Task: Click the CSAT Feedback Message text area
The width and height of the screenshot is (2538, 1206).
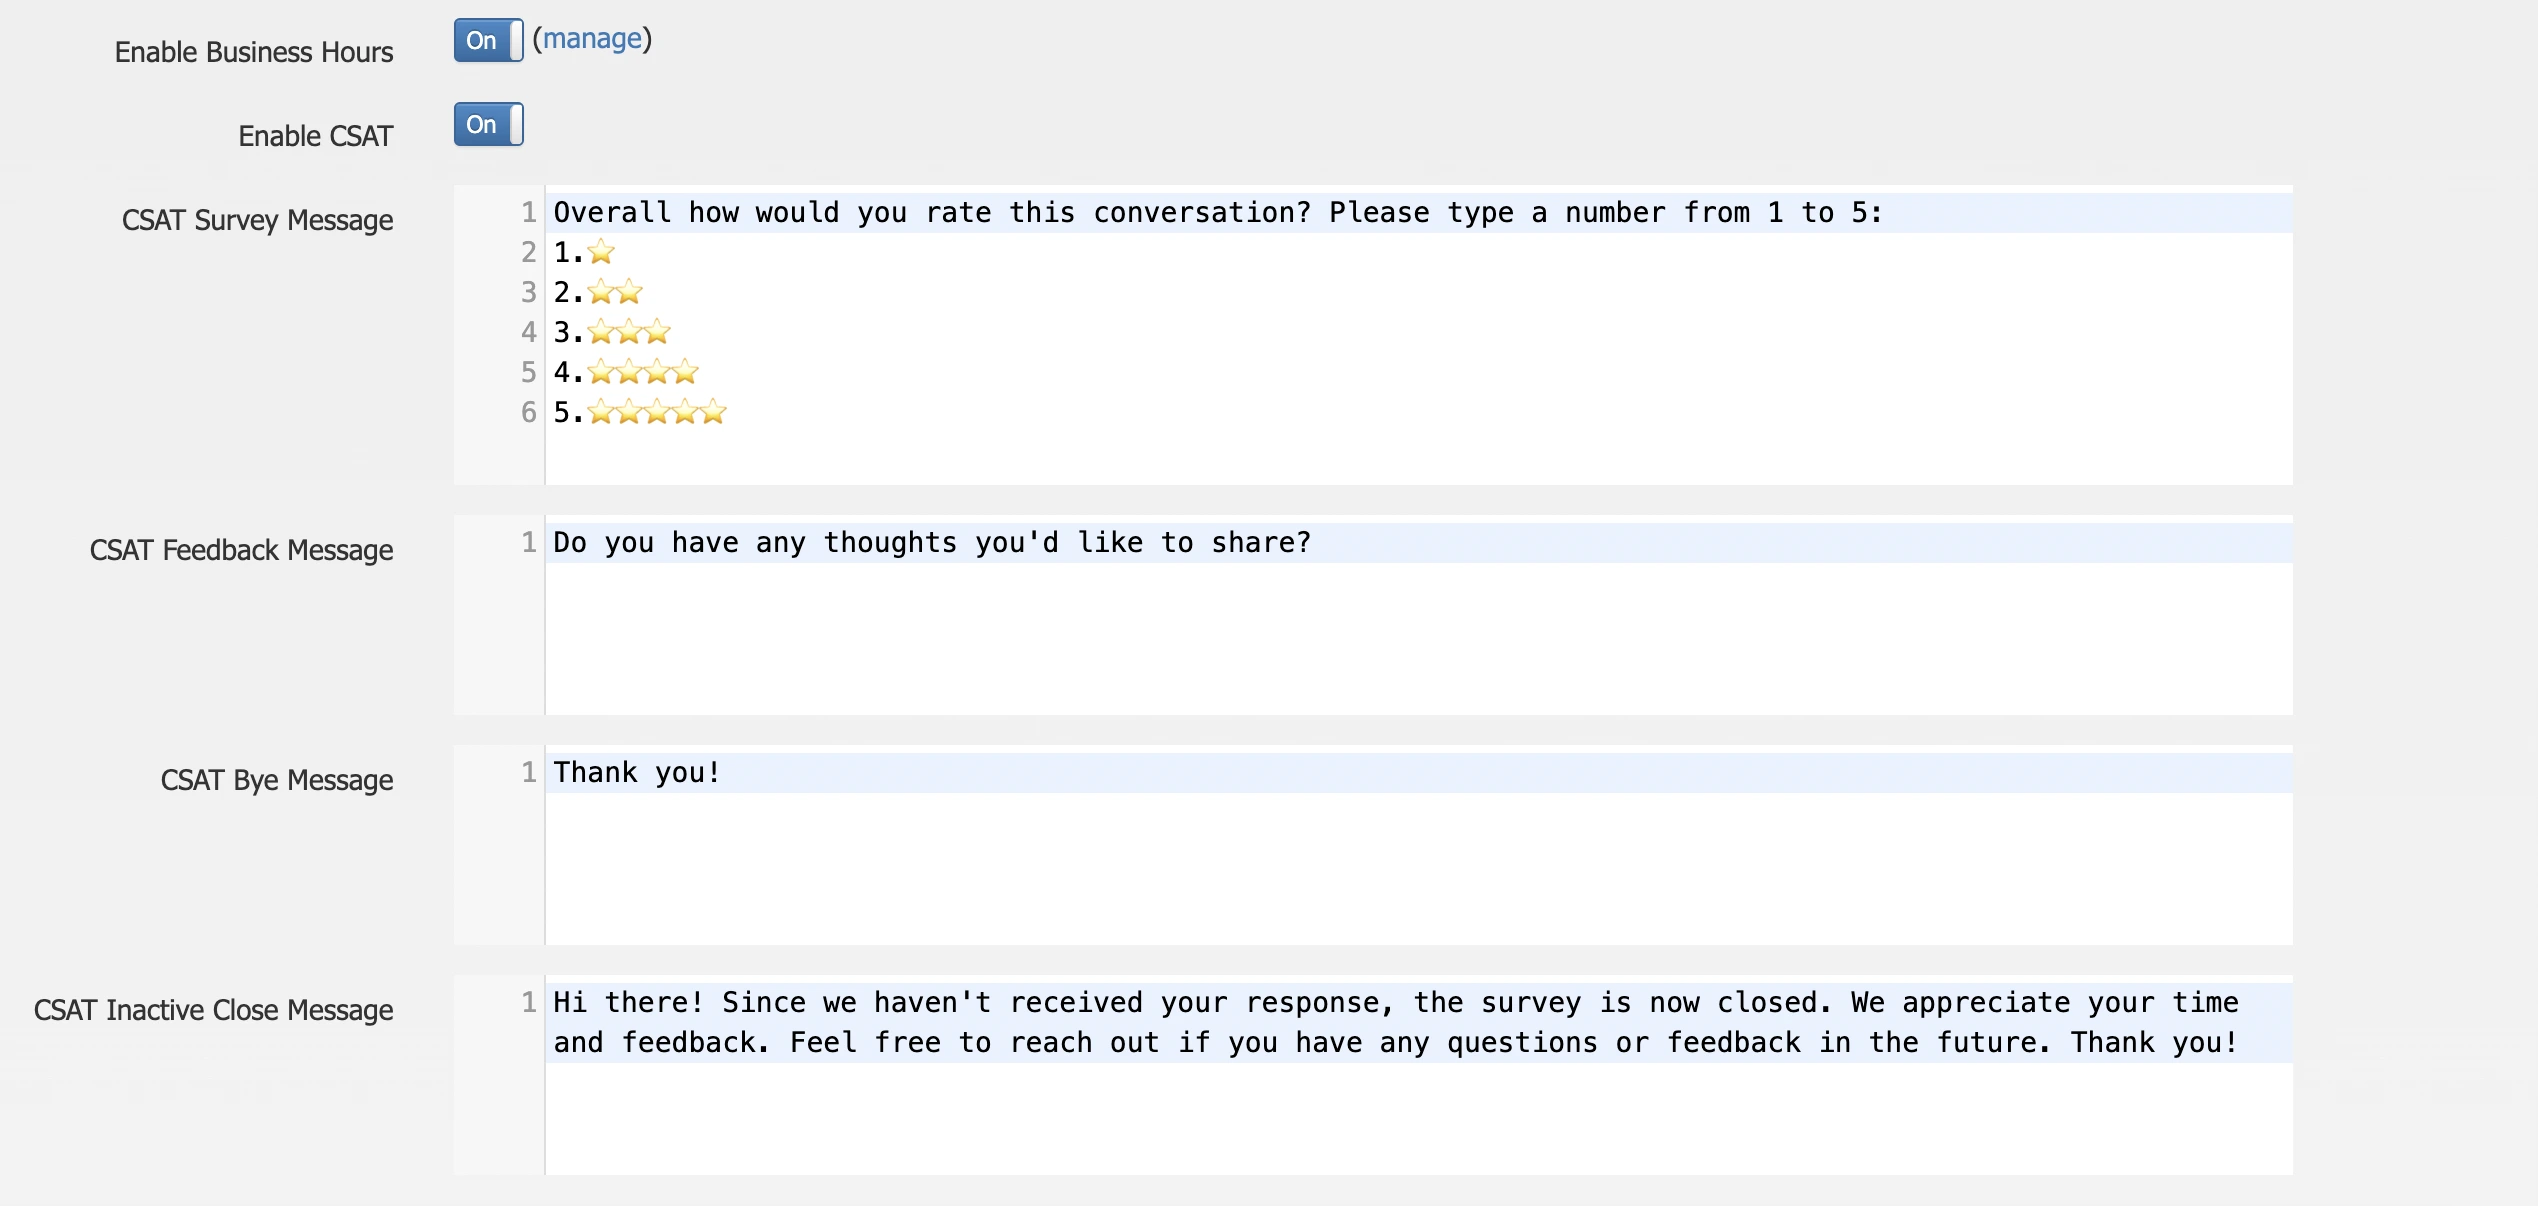Action: coord(1200,620)
